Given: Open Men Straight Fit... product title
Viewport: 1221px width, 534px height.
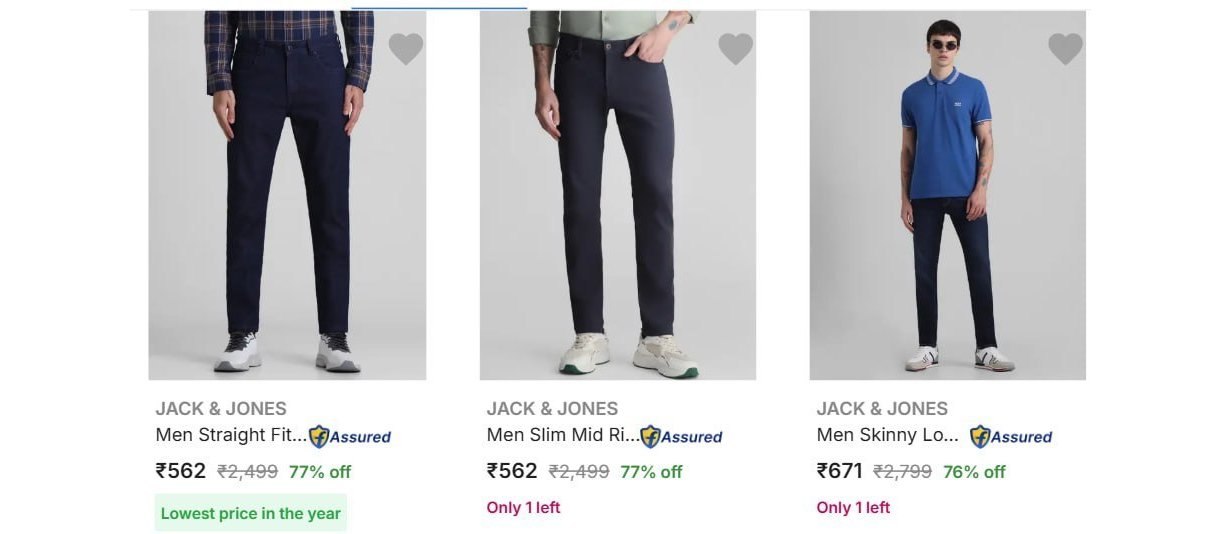Looking at the screenshot, I should [231, 435].
